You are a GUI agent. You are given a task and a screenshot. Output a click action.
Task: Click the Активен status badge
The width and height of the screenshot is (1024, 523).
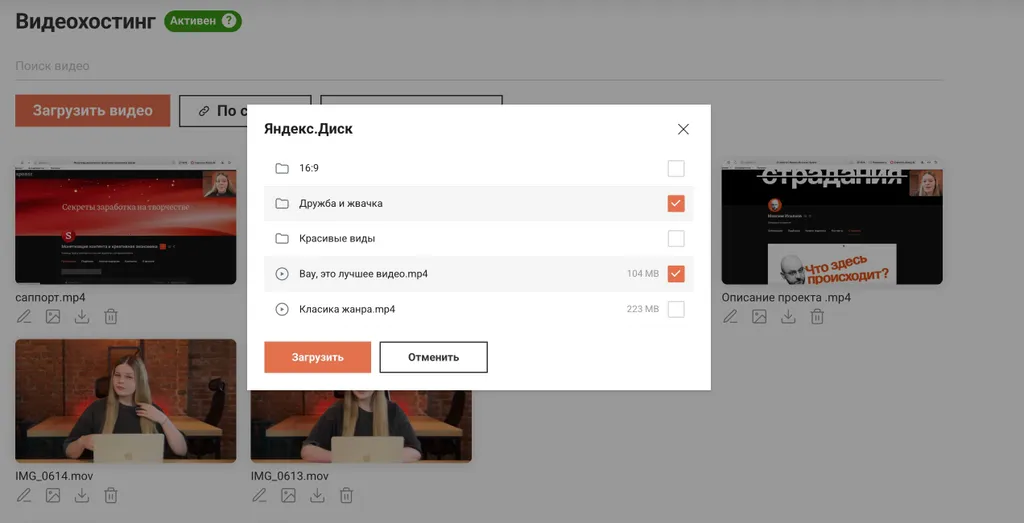click(202, 21)
